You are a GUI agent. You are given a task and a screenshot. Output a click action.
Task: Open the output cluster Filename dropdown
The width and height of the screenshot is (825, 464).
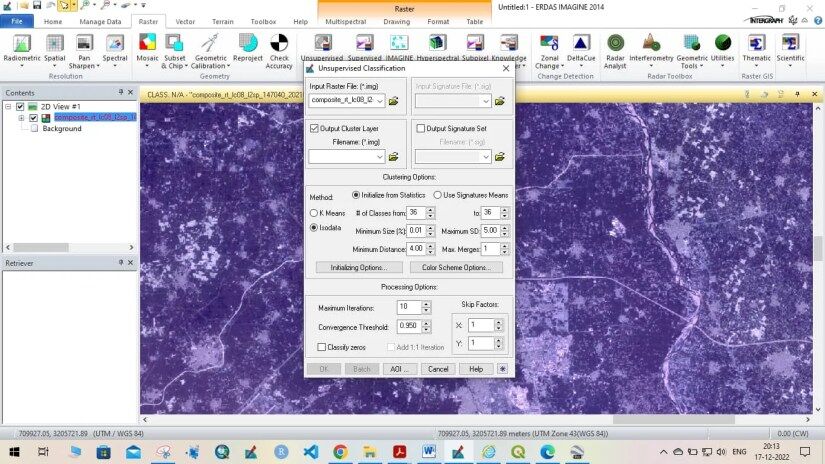point(380,157)
